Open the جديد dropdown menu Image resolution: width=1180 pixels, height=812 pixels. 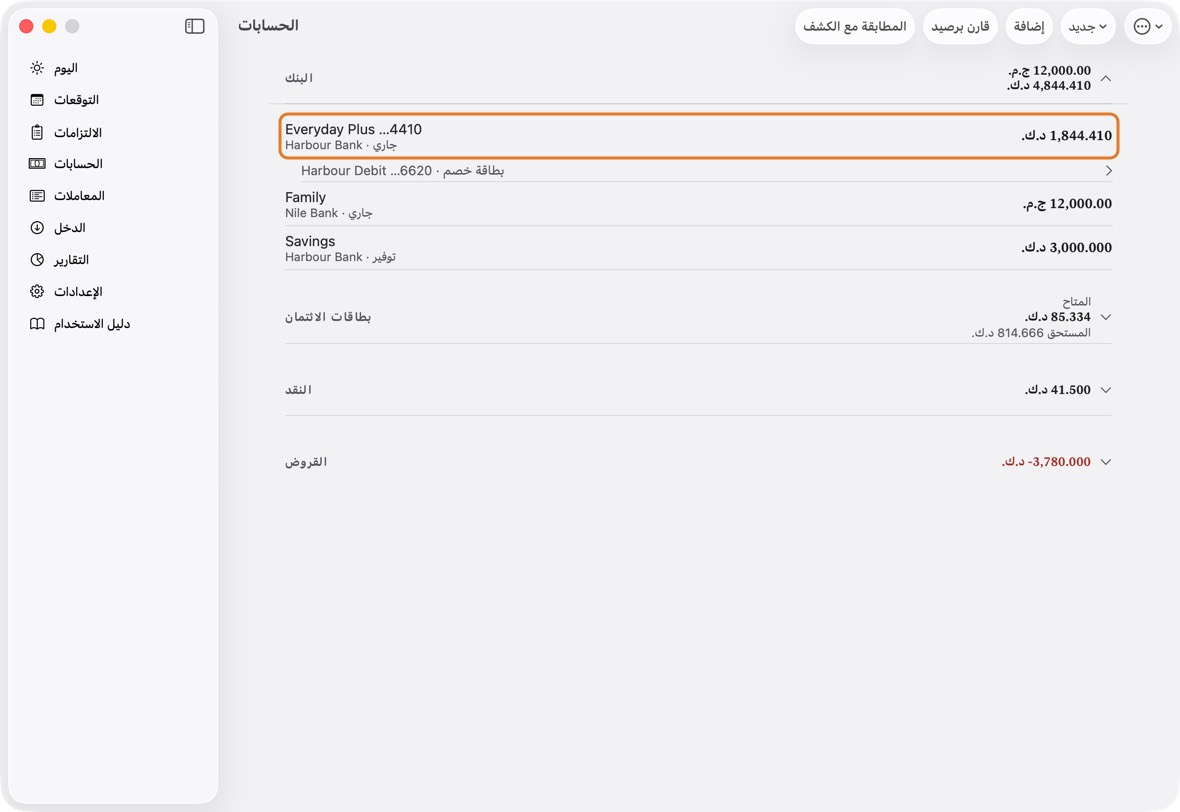click(1088, 26)
